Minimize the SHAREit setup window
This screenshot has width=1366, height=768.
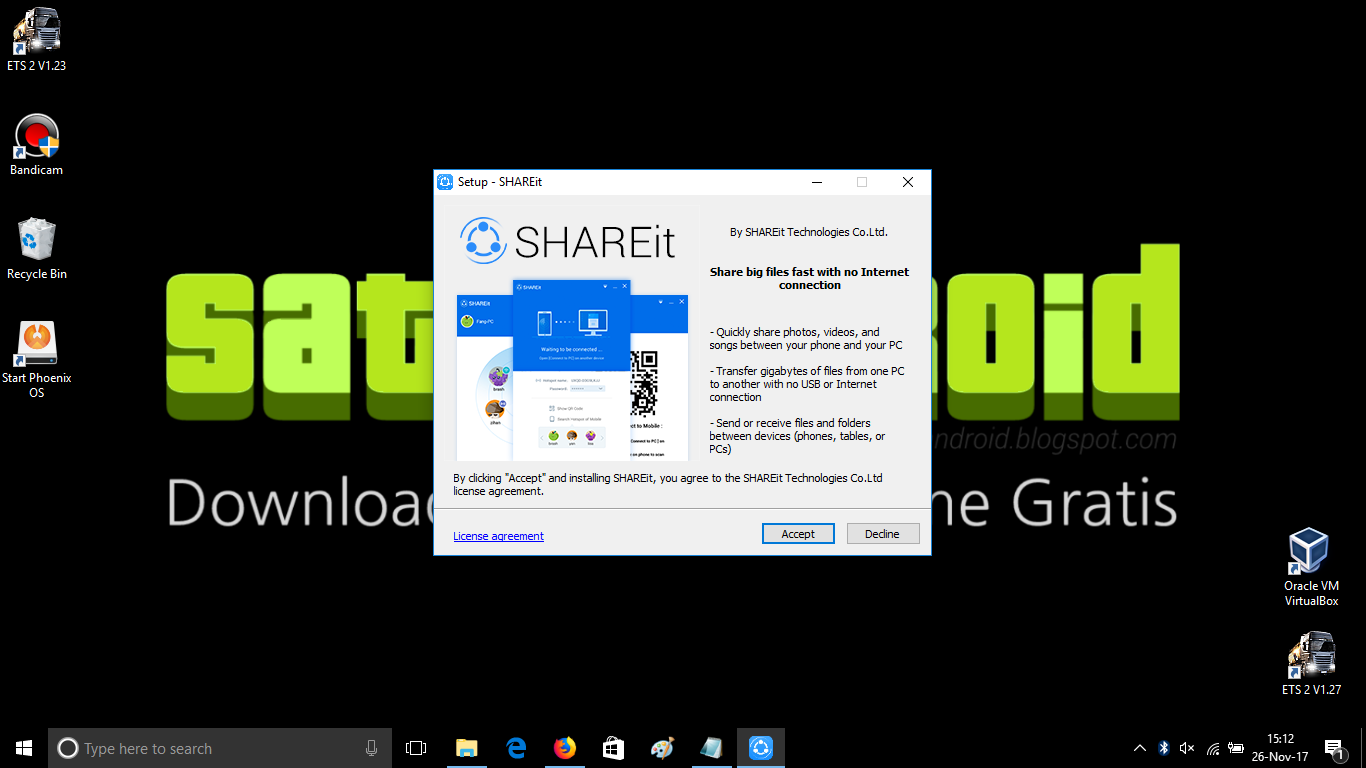[816, 182]
